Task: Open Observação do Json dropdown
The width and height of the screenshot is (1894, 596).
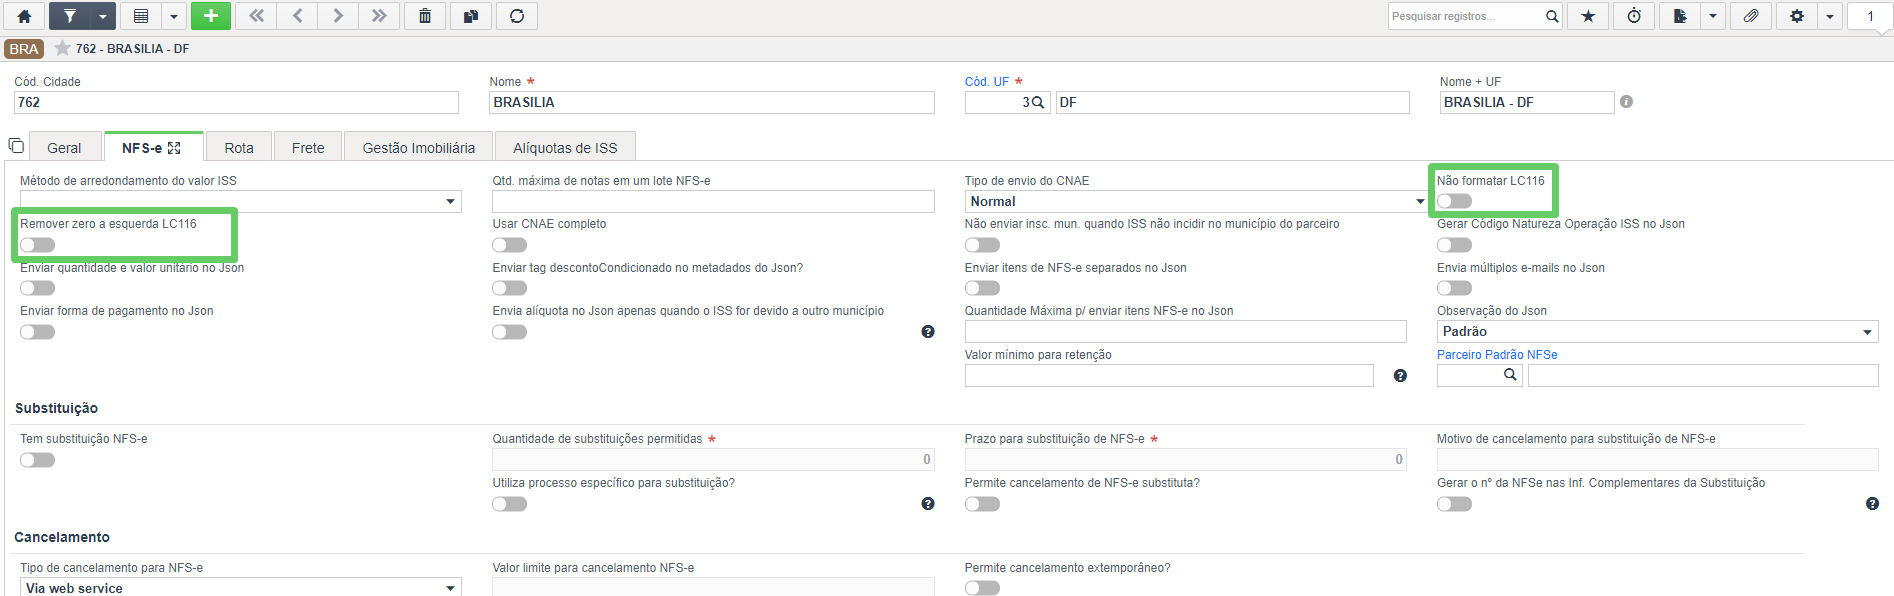Action: click(1657, 332)
